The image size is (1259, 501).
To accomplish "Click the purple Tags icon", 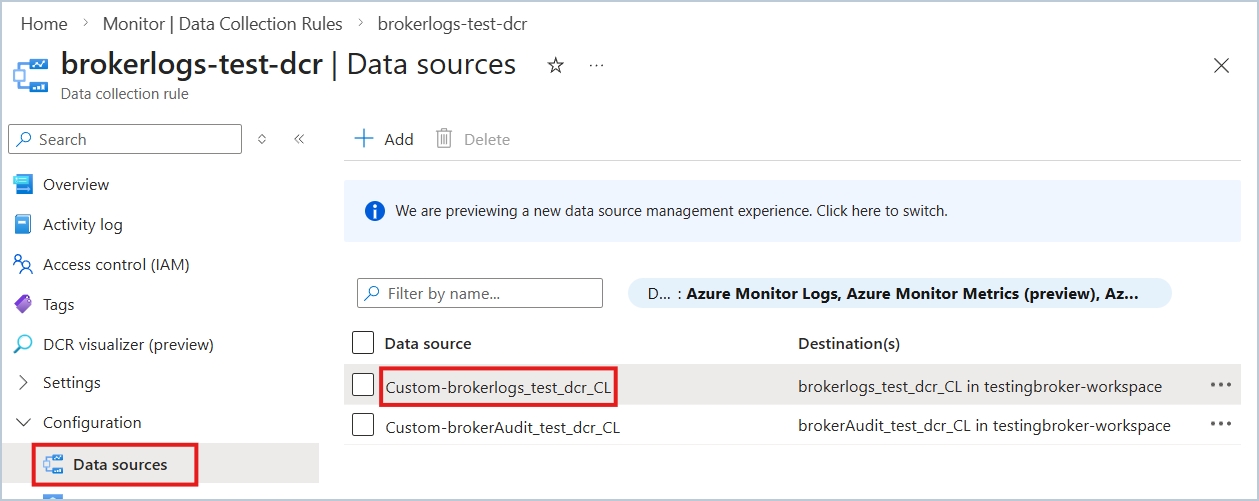I will 23,304.
